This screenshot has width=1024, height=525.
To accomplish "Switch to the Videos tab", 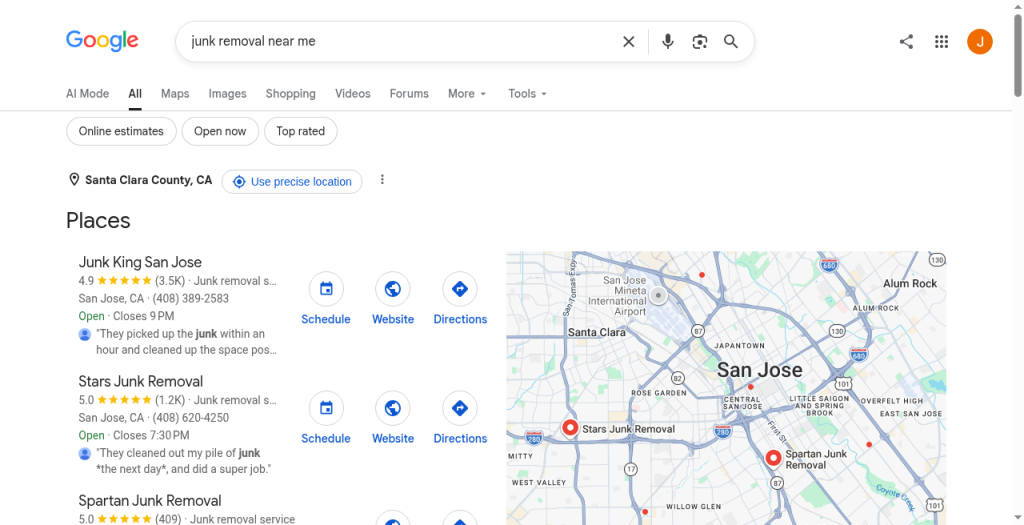I will (353, 93).
